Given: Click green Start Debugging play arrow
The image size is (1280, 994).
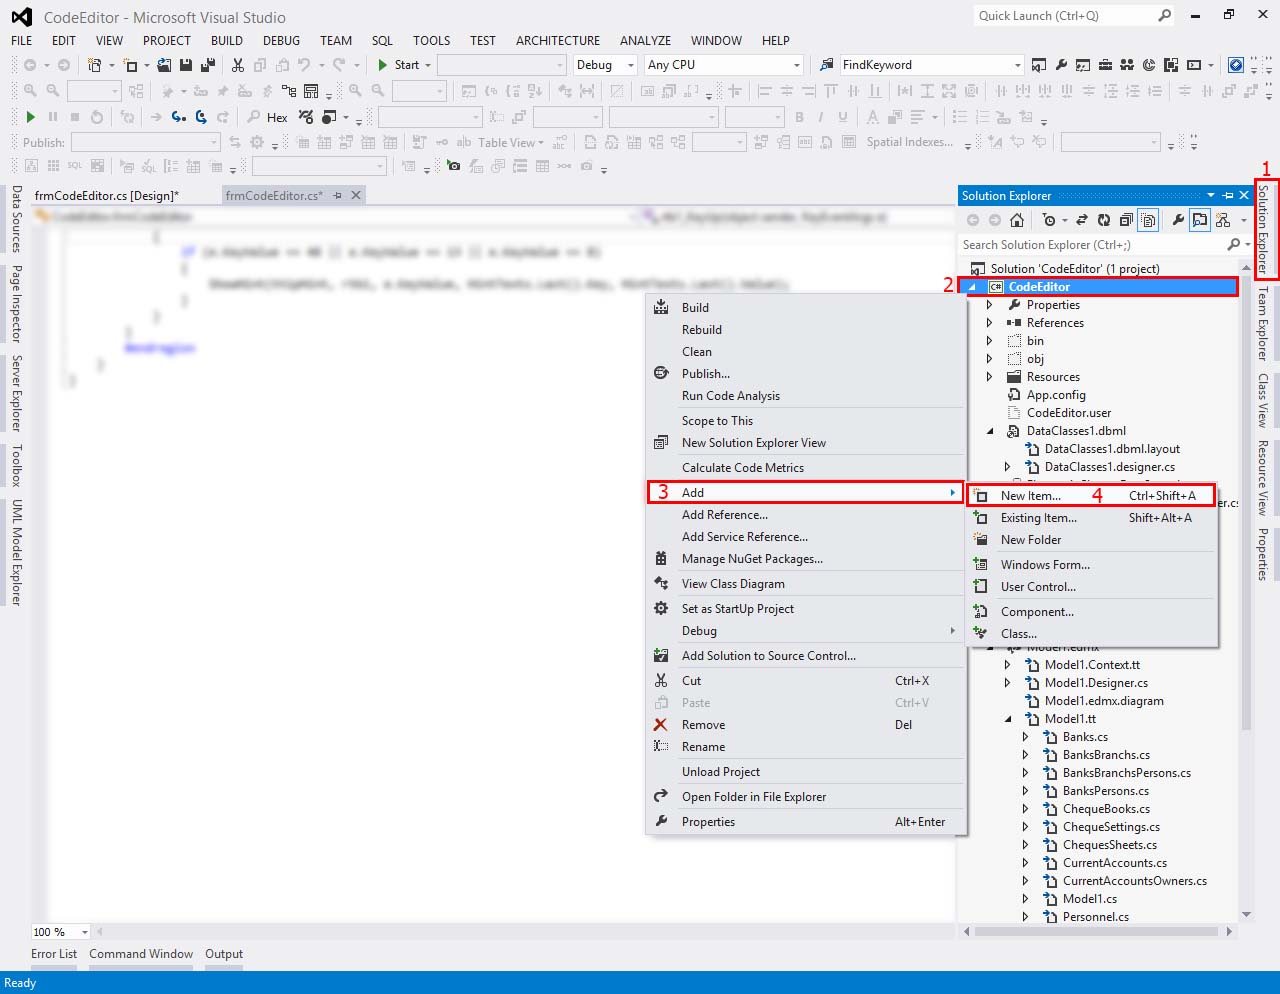Looking at the screenshot, I should tap(30, 117).
